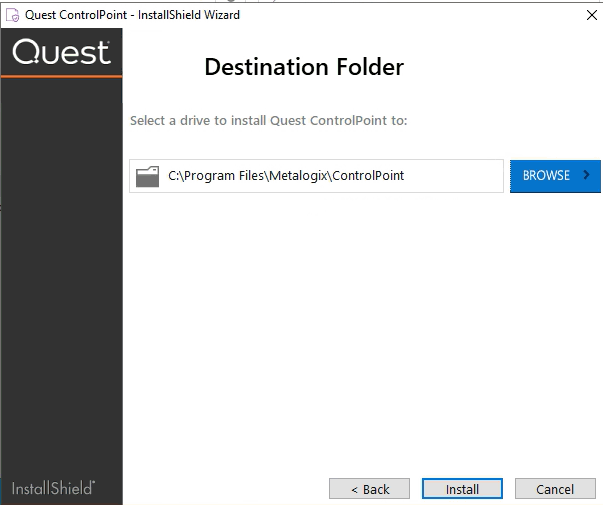Click the installer icon in the title bar
The width and height of the screenshot is (603, 505).
(13, 15)
